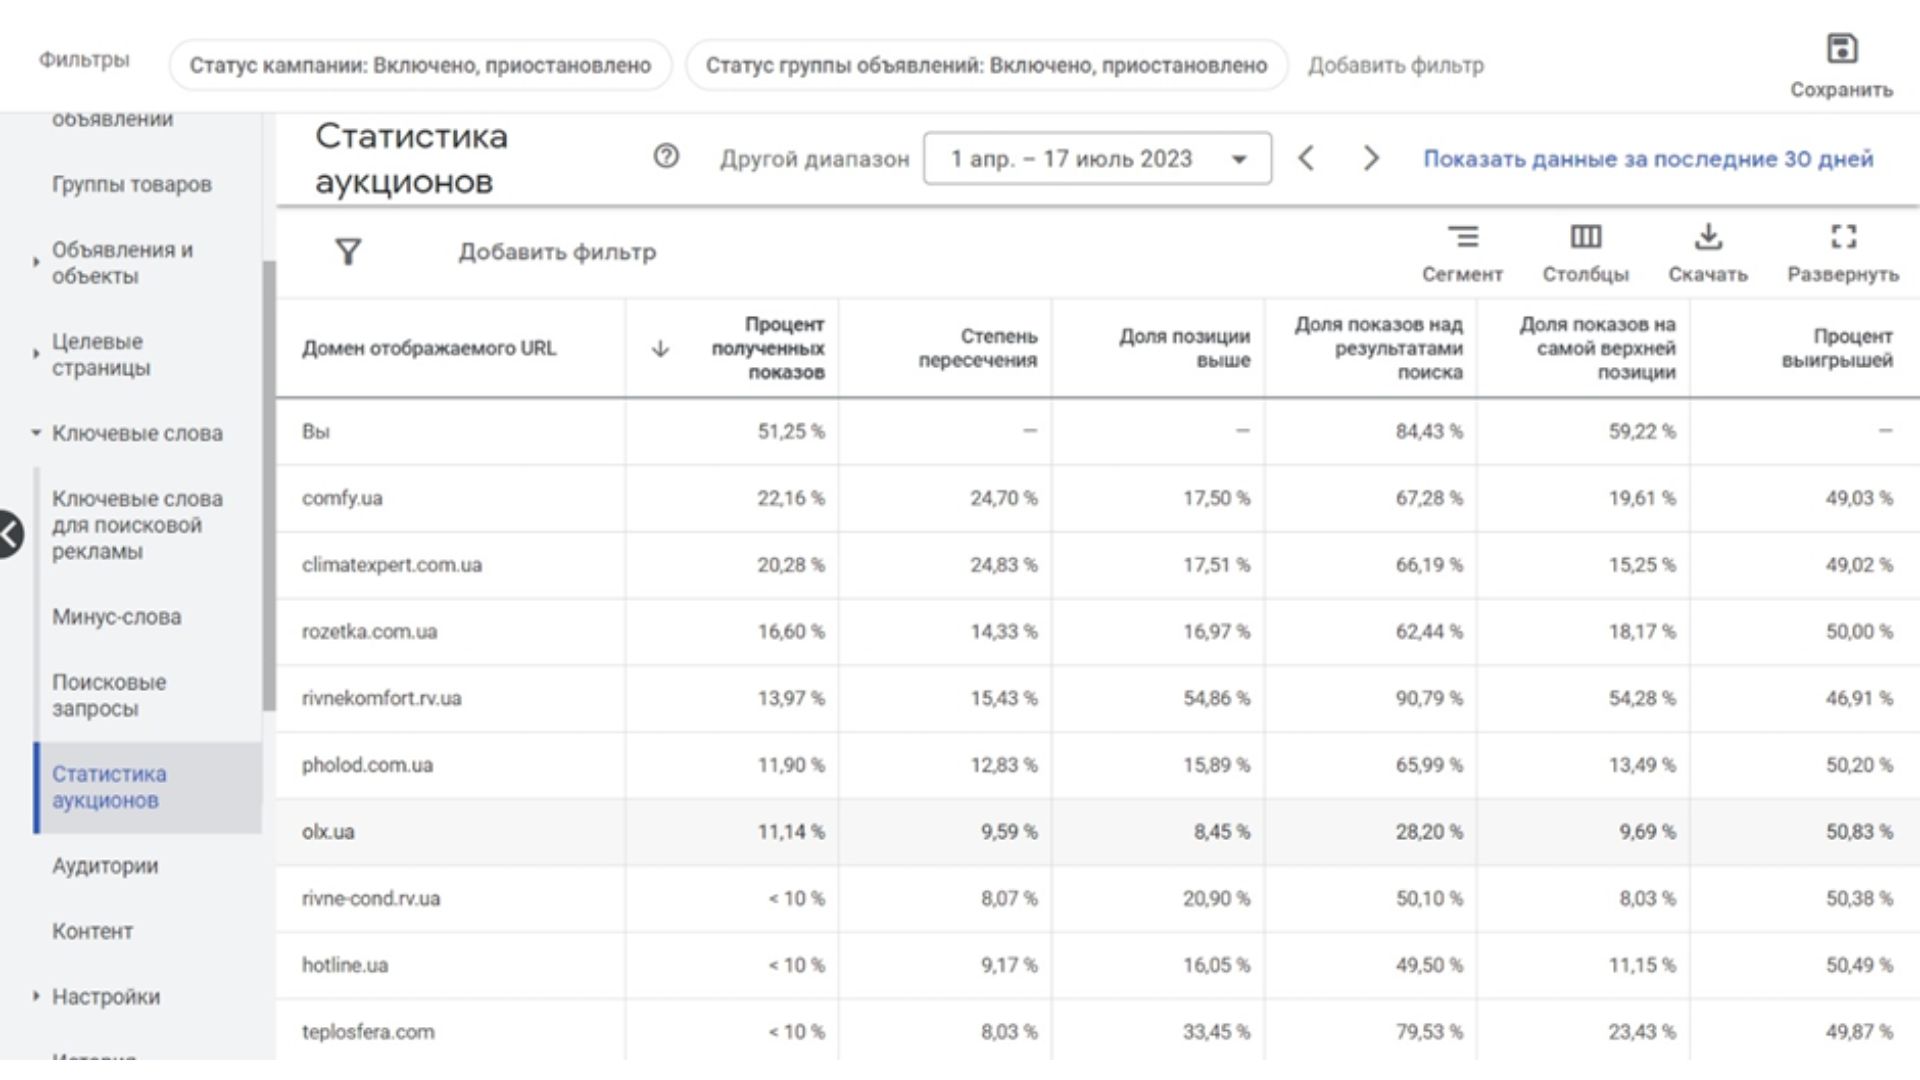The width and height of the screenshot is (1920, 1080).
Task: Expand Объявления и объекты section
Action: pyautogui.click(x=36, y=263)
